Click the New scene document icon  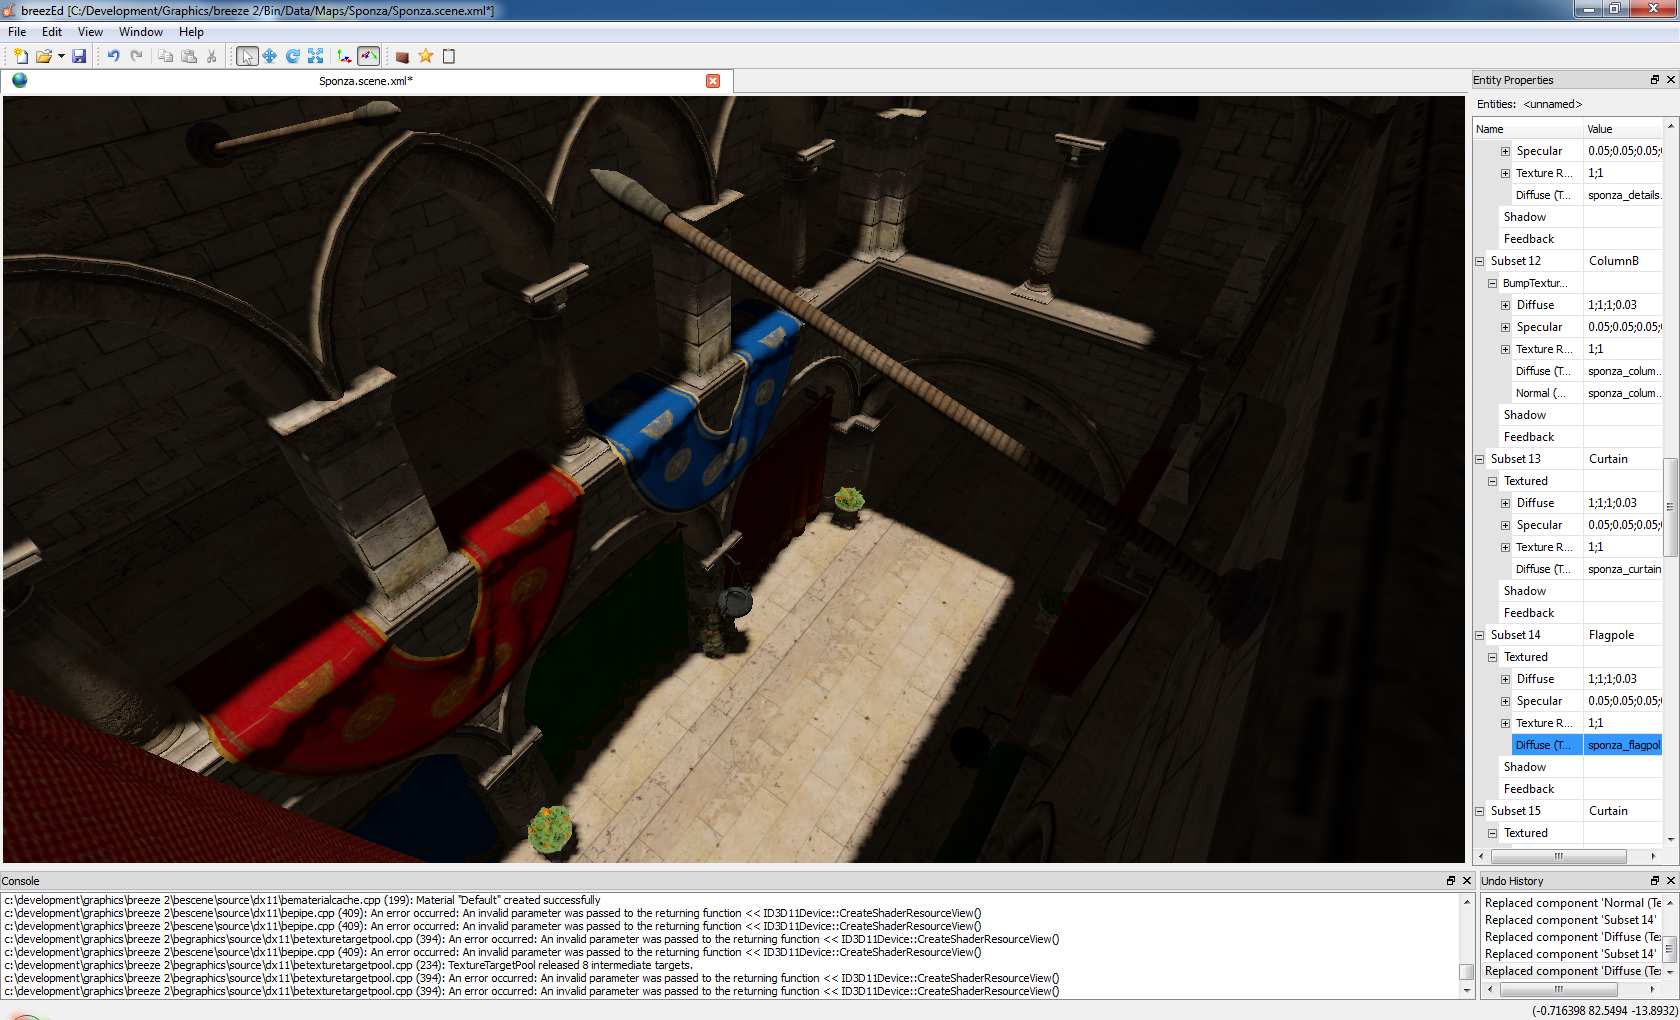(x=20, y=56)
